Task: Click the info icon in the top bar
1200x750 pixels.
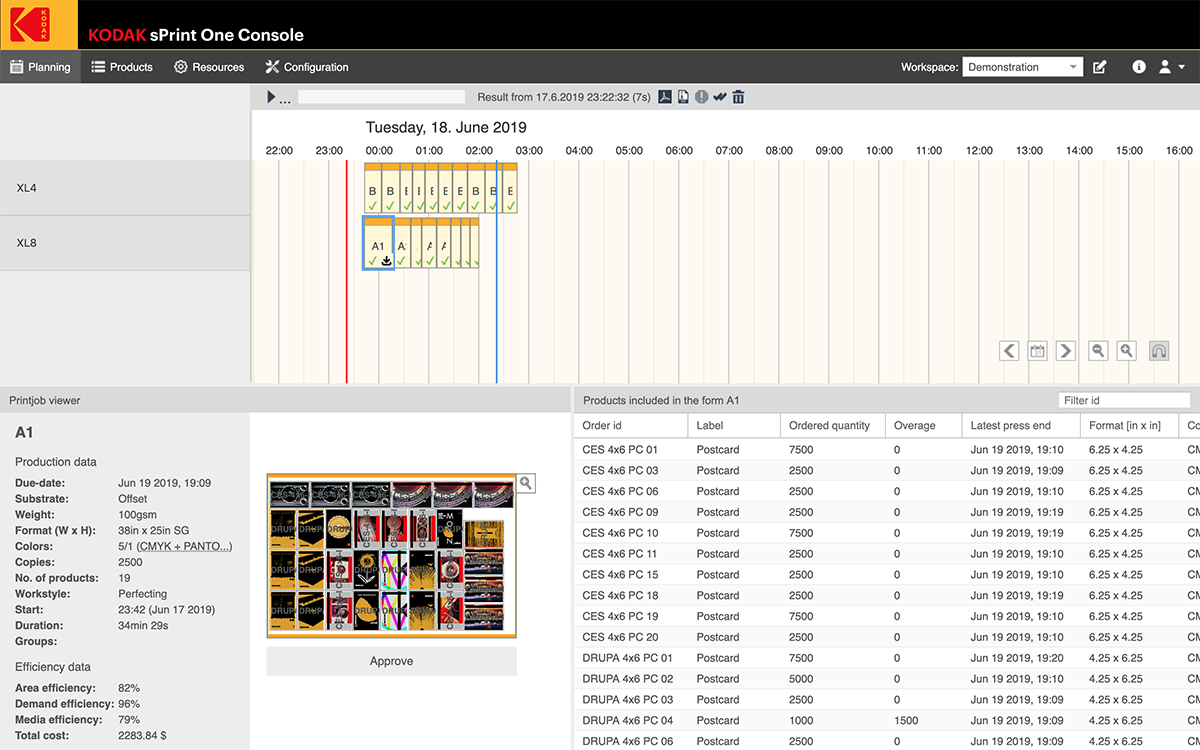Action: 1138,67
